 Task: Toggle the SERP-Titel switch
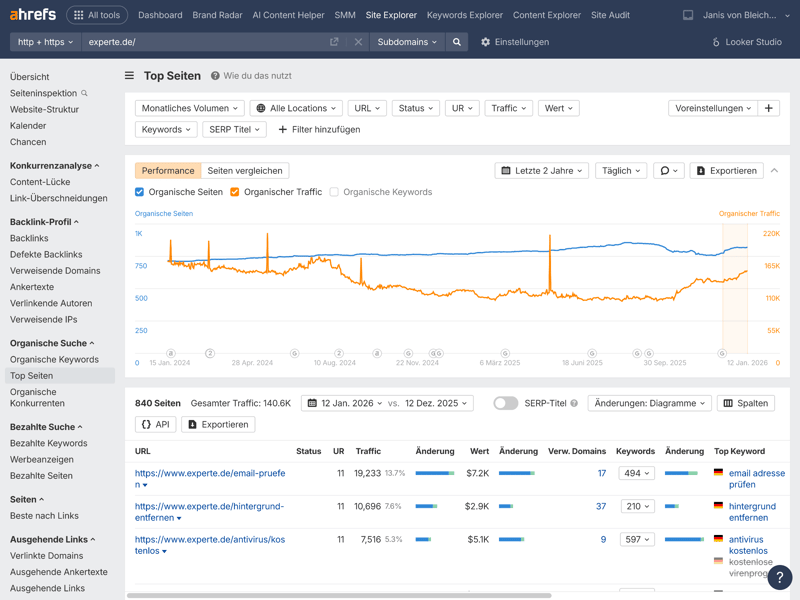point(505,403)
